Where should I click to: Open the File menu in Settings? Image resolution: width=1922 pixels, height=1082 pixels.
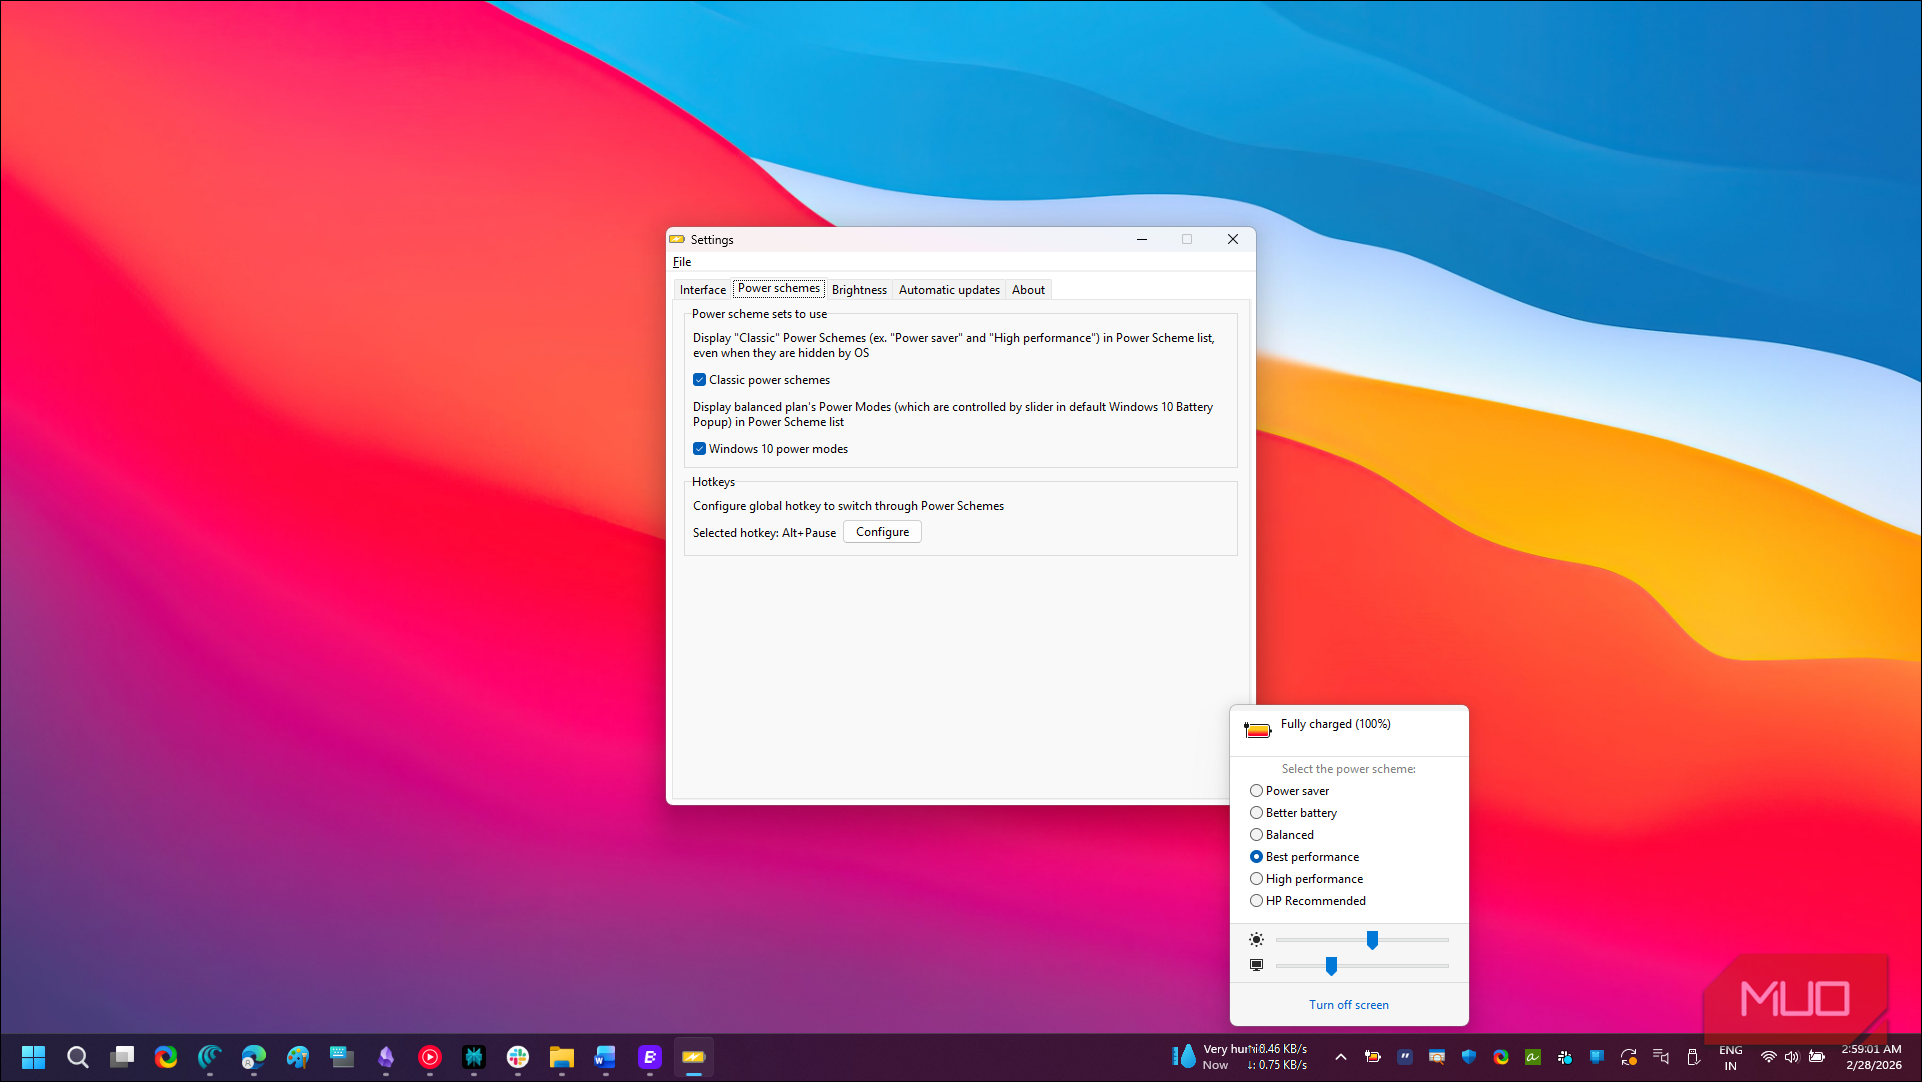pyautogui.click(x=682, y=262)
